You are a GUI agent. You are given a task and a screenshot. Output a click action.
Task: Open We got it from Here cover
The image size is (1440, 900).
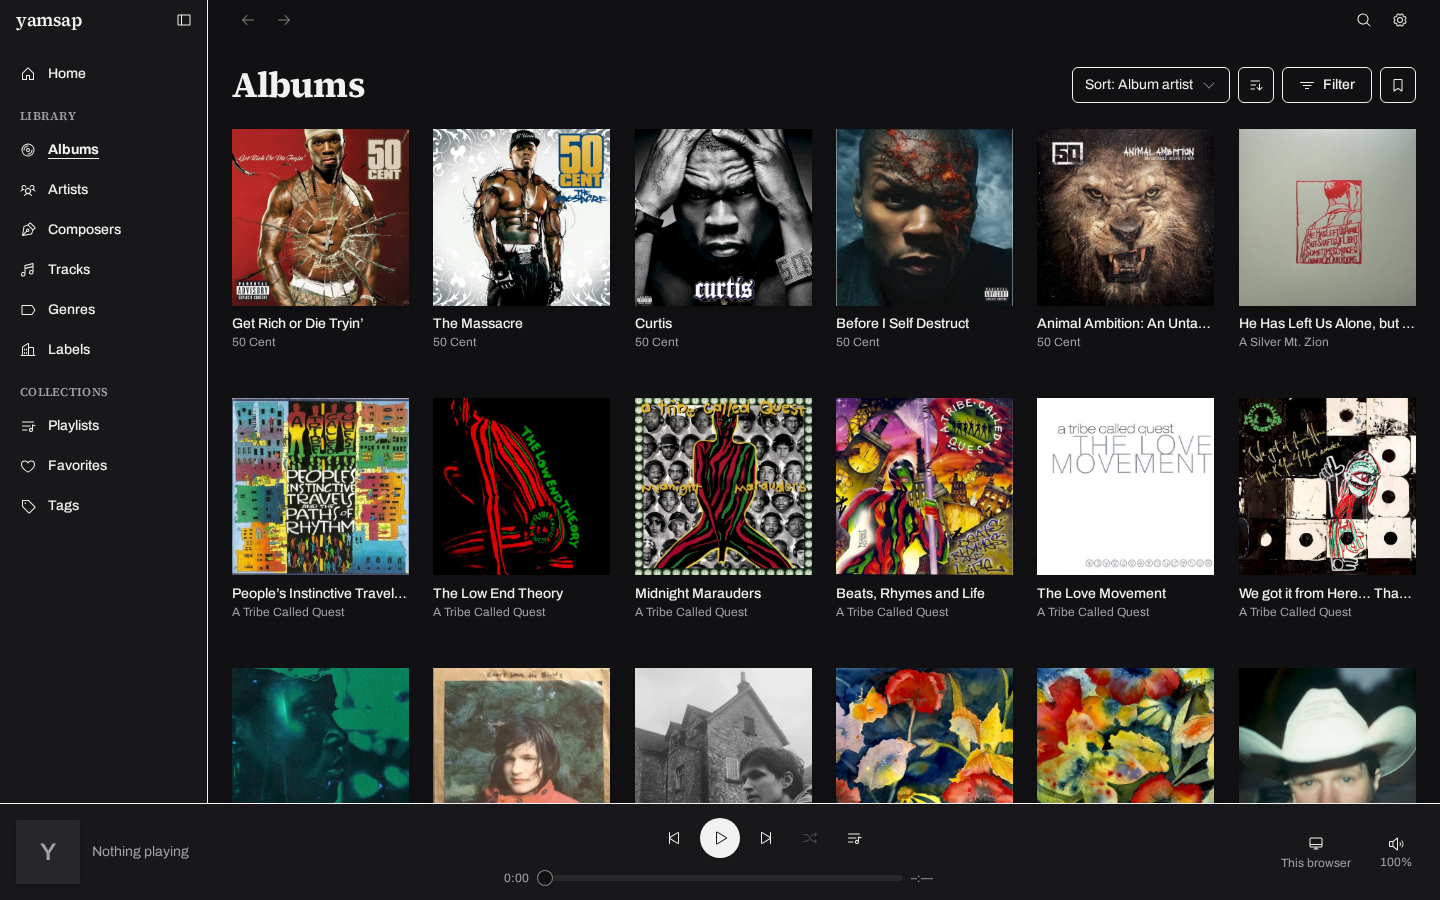click(x=1327, y=487)
